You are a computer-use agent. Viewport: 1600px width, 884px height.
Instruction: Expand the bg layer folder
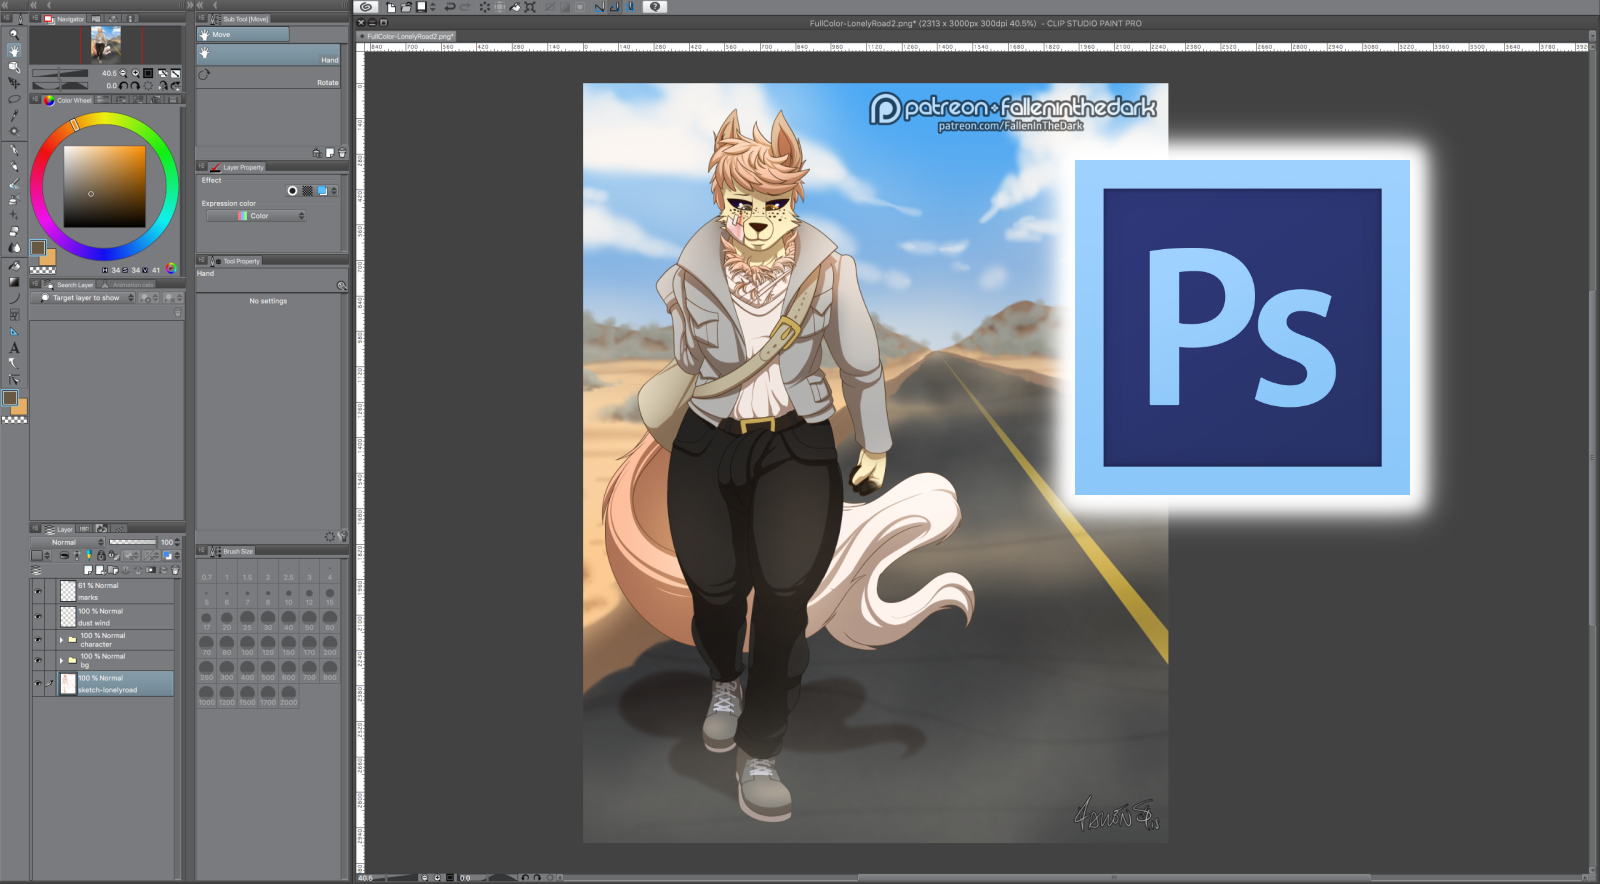(x=61, y=660)
